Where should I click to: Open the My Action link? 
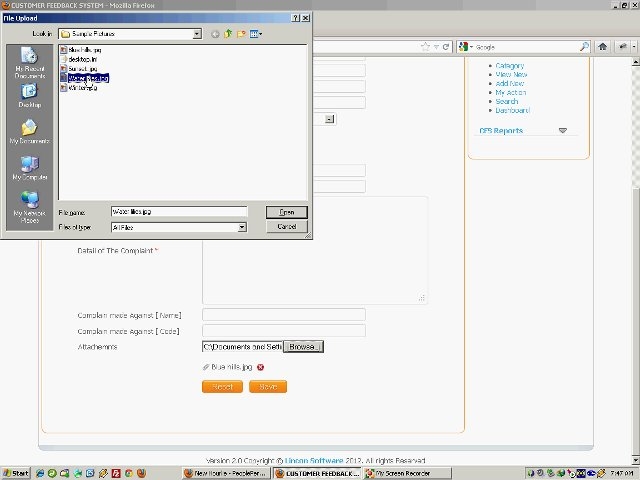(x=511, y=92)
